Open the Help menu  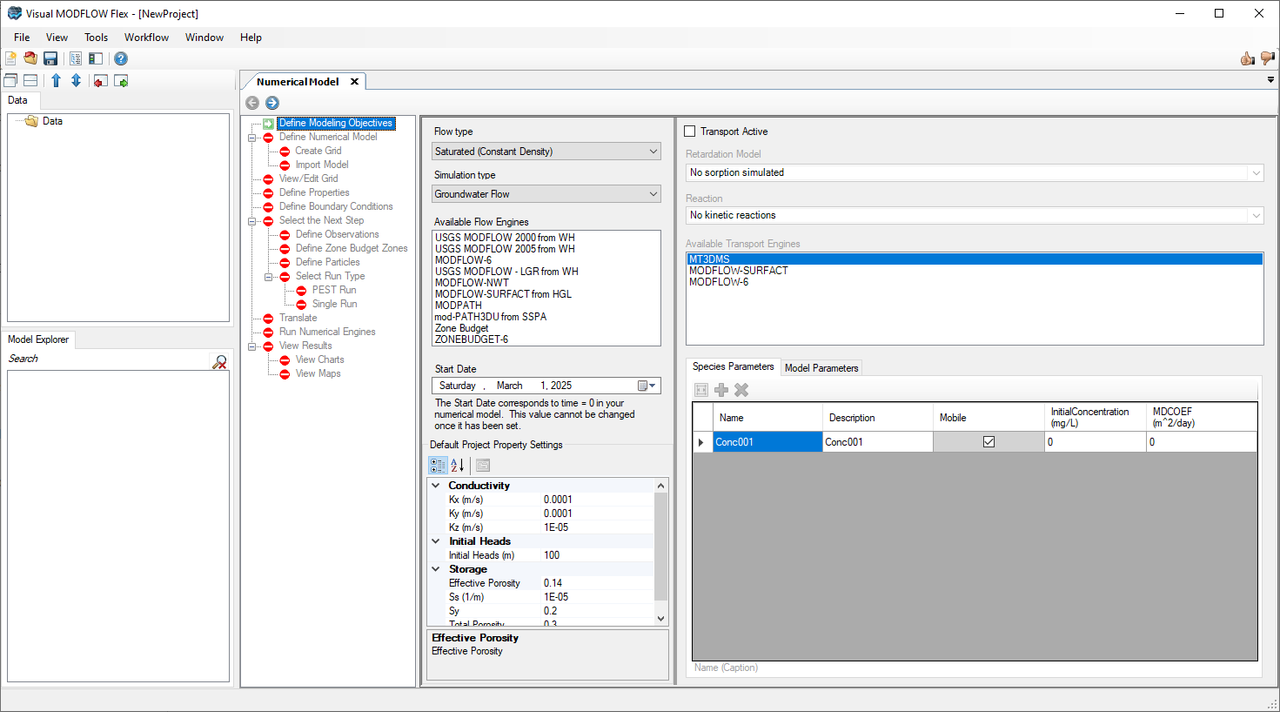(x=251, y=37)
